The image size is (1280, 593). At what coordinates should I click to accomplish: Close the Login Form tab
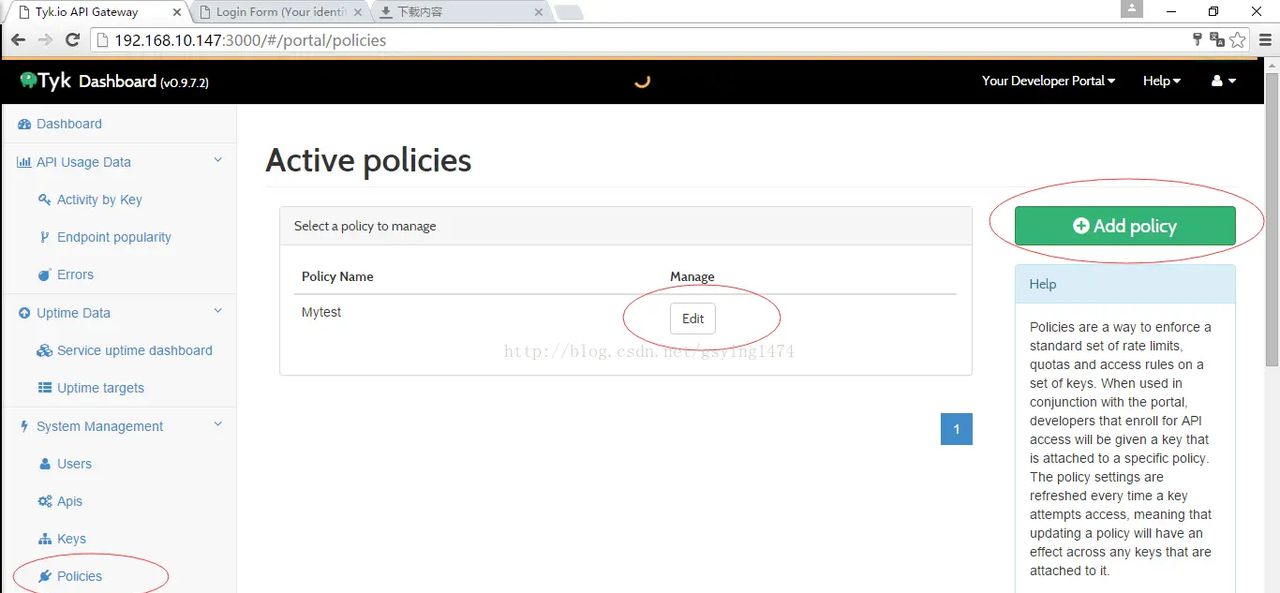tap(357, 12)
